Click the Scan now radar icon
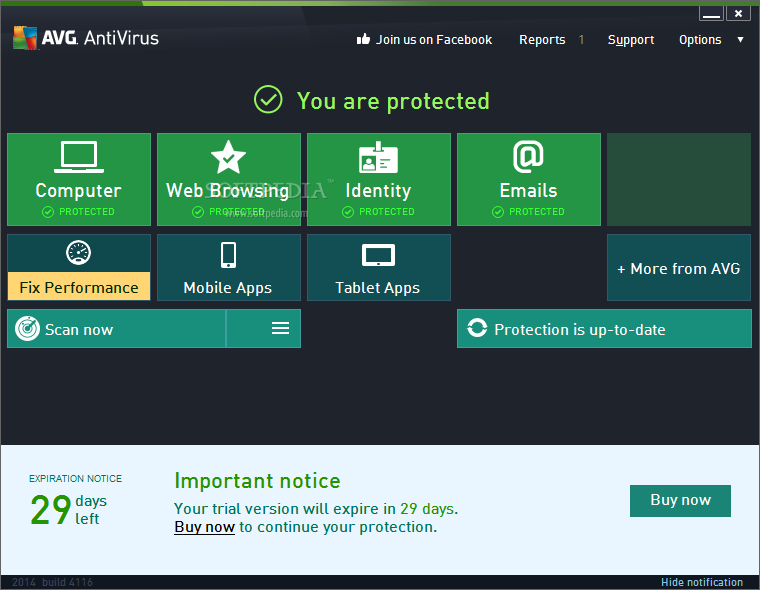760x590 pixels. [x=27, y=329]
